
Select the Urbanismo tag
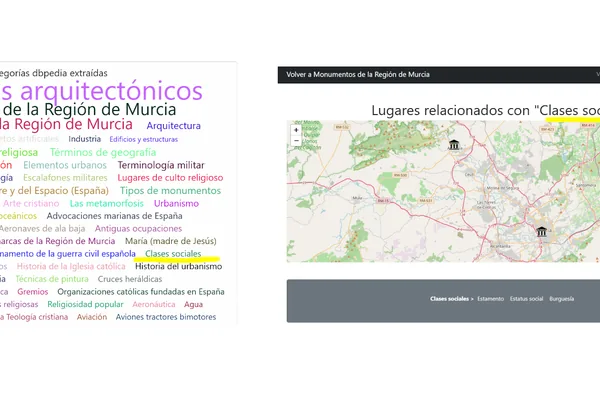176,203
